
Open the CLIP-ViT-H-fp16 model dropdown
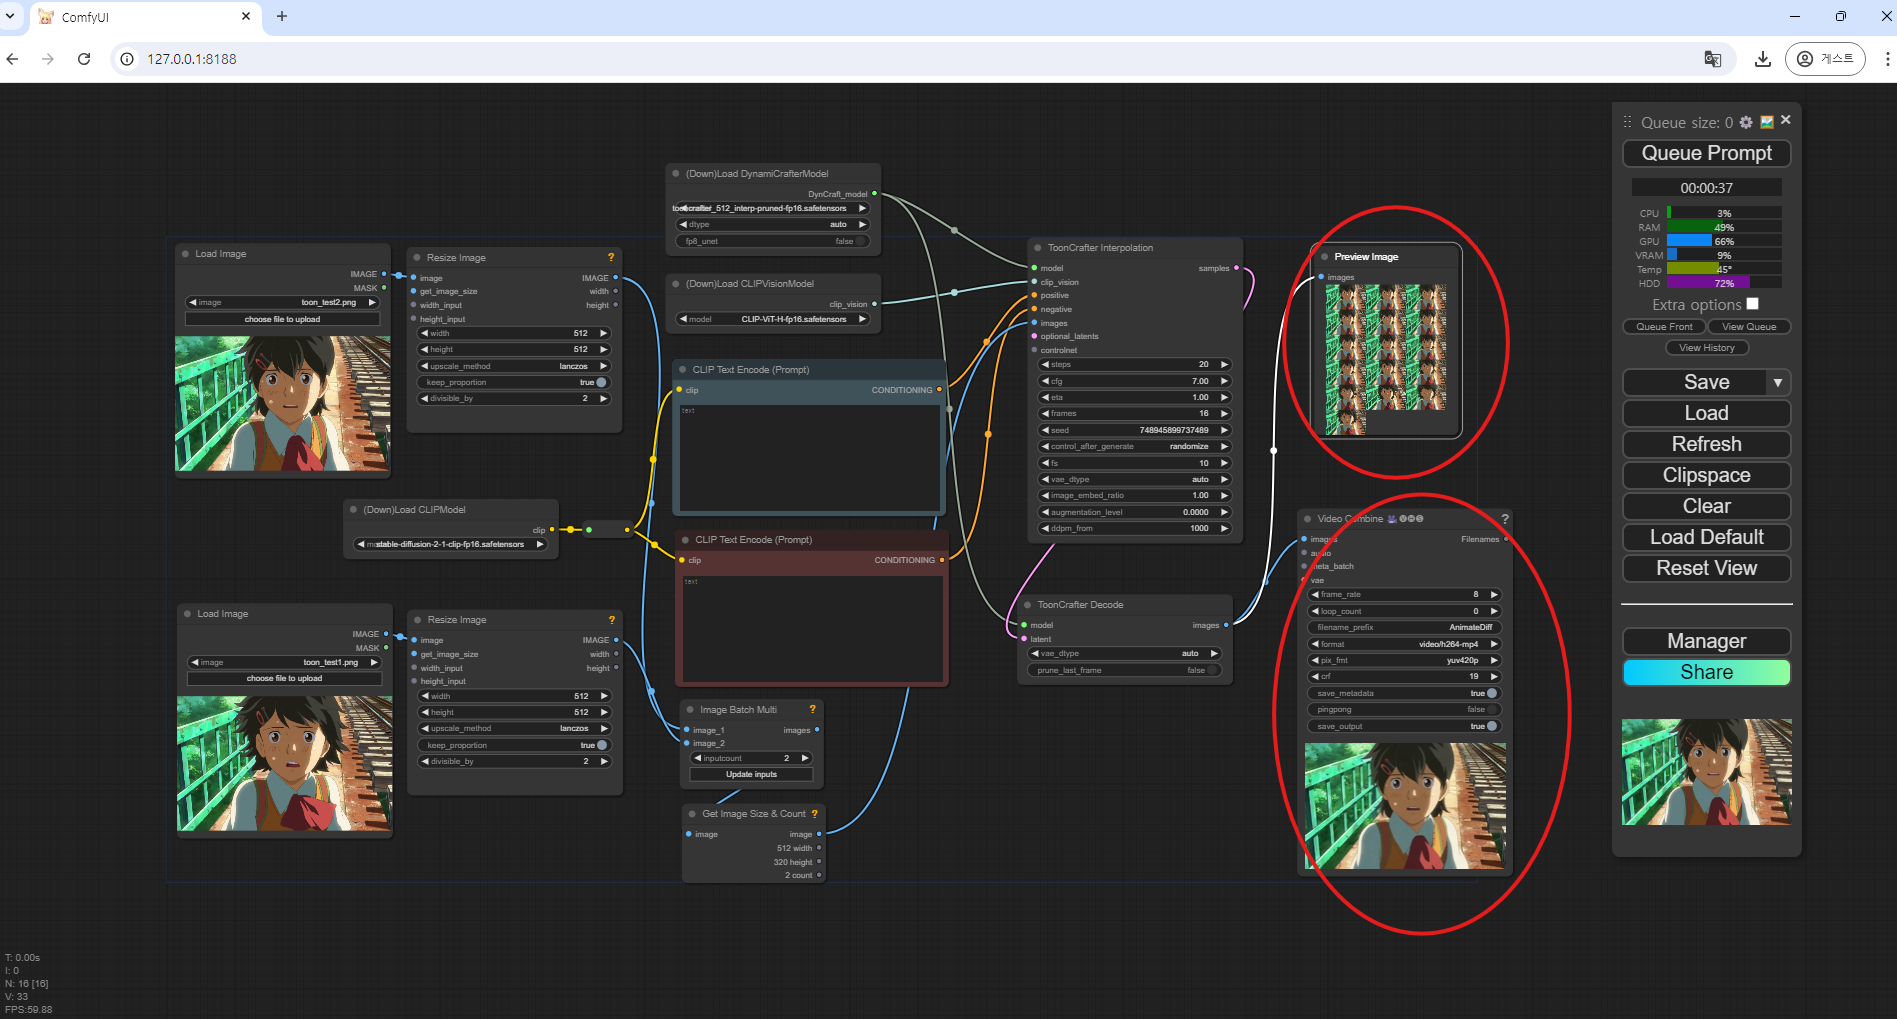click(772, 319)
